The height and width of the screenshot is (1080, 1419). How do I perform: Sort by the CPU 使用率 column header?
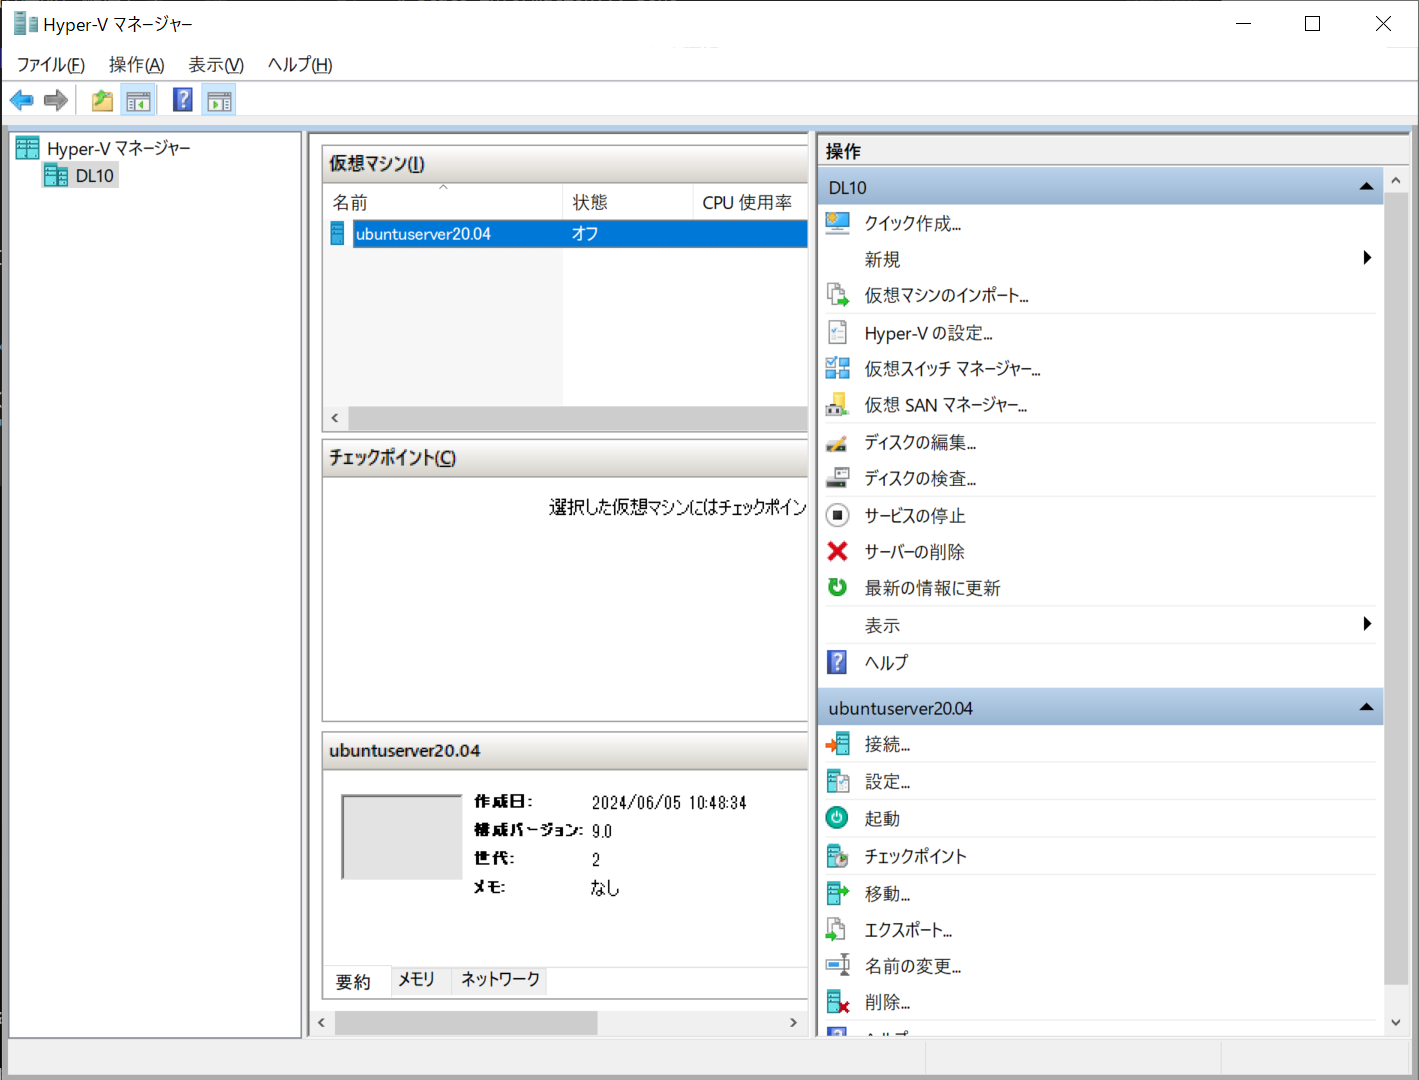pos(750,202)
